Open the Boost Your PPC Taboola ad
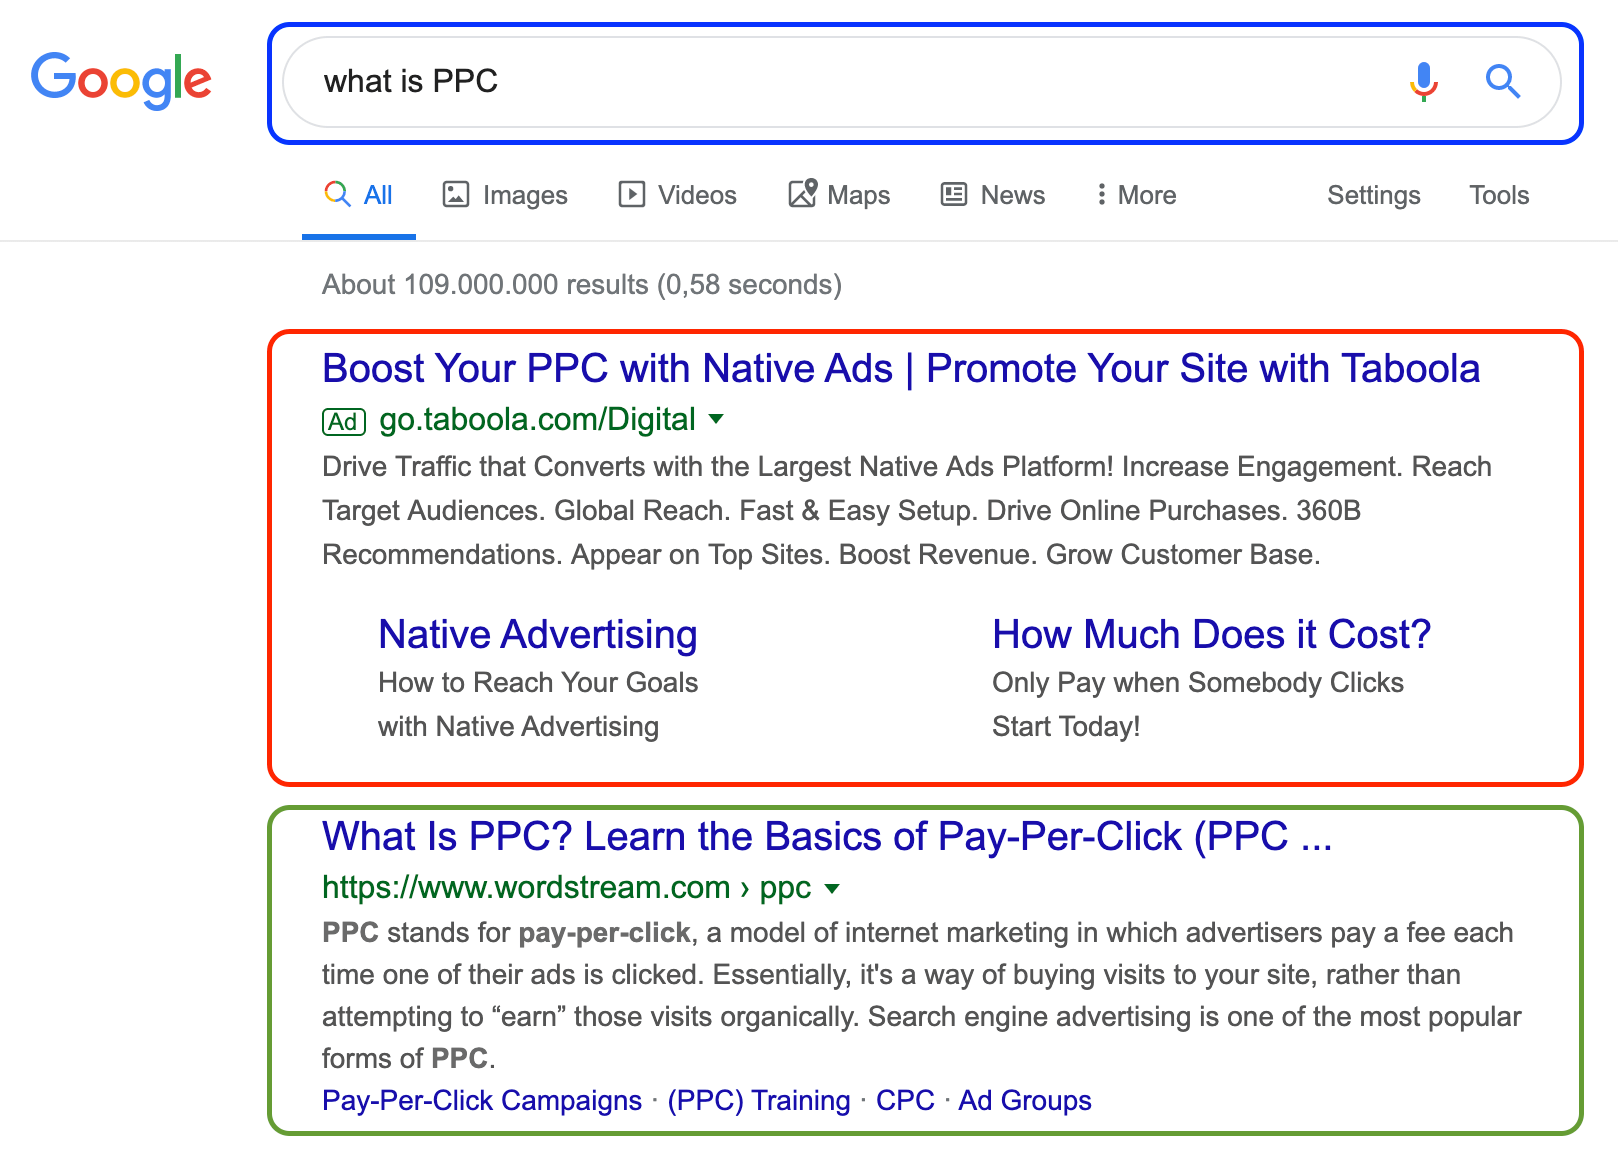This screenshot has height=1162, width=1618. coord(901,369)
